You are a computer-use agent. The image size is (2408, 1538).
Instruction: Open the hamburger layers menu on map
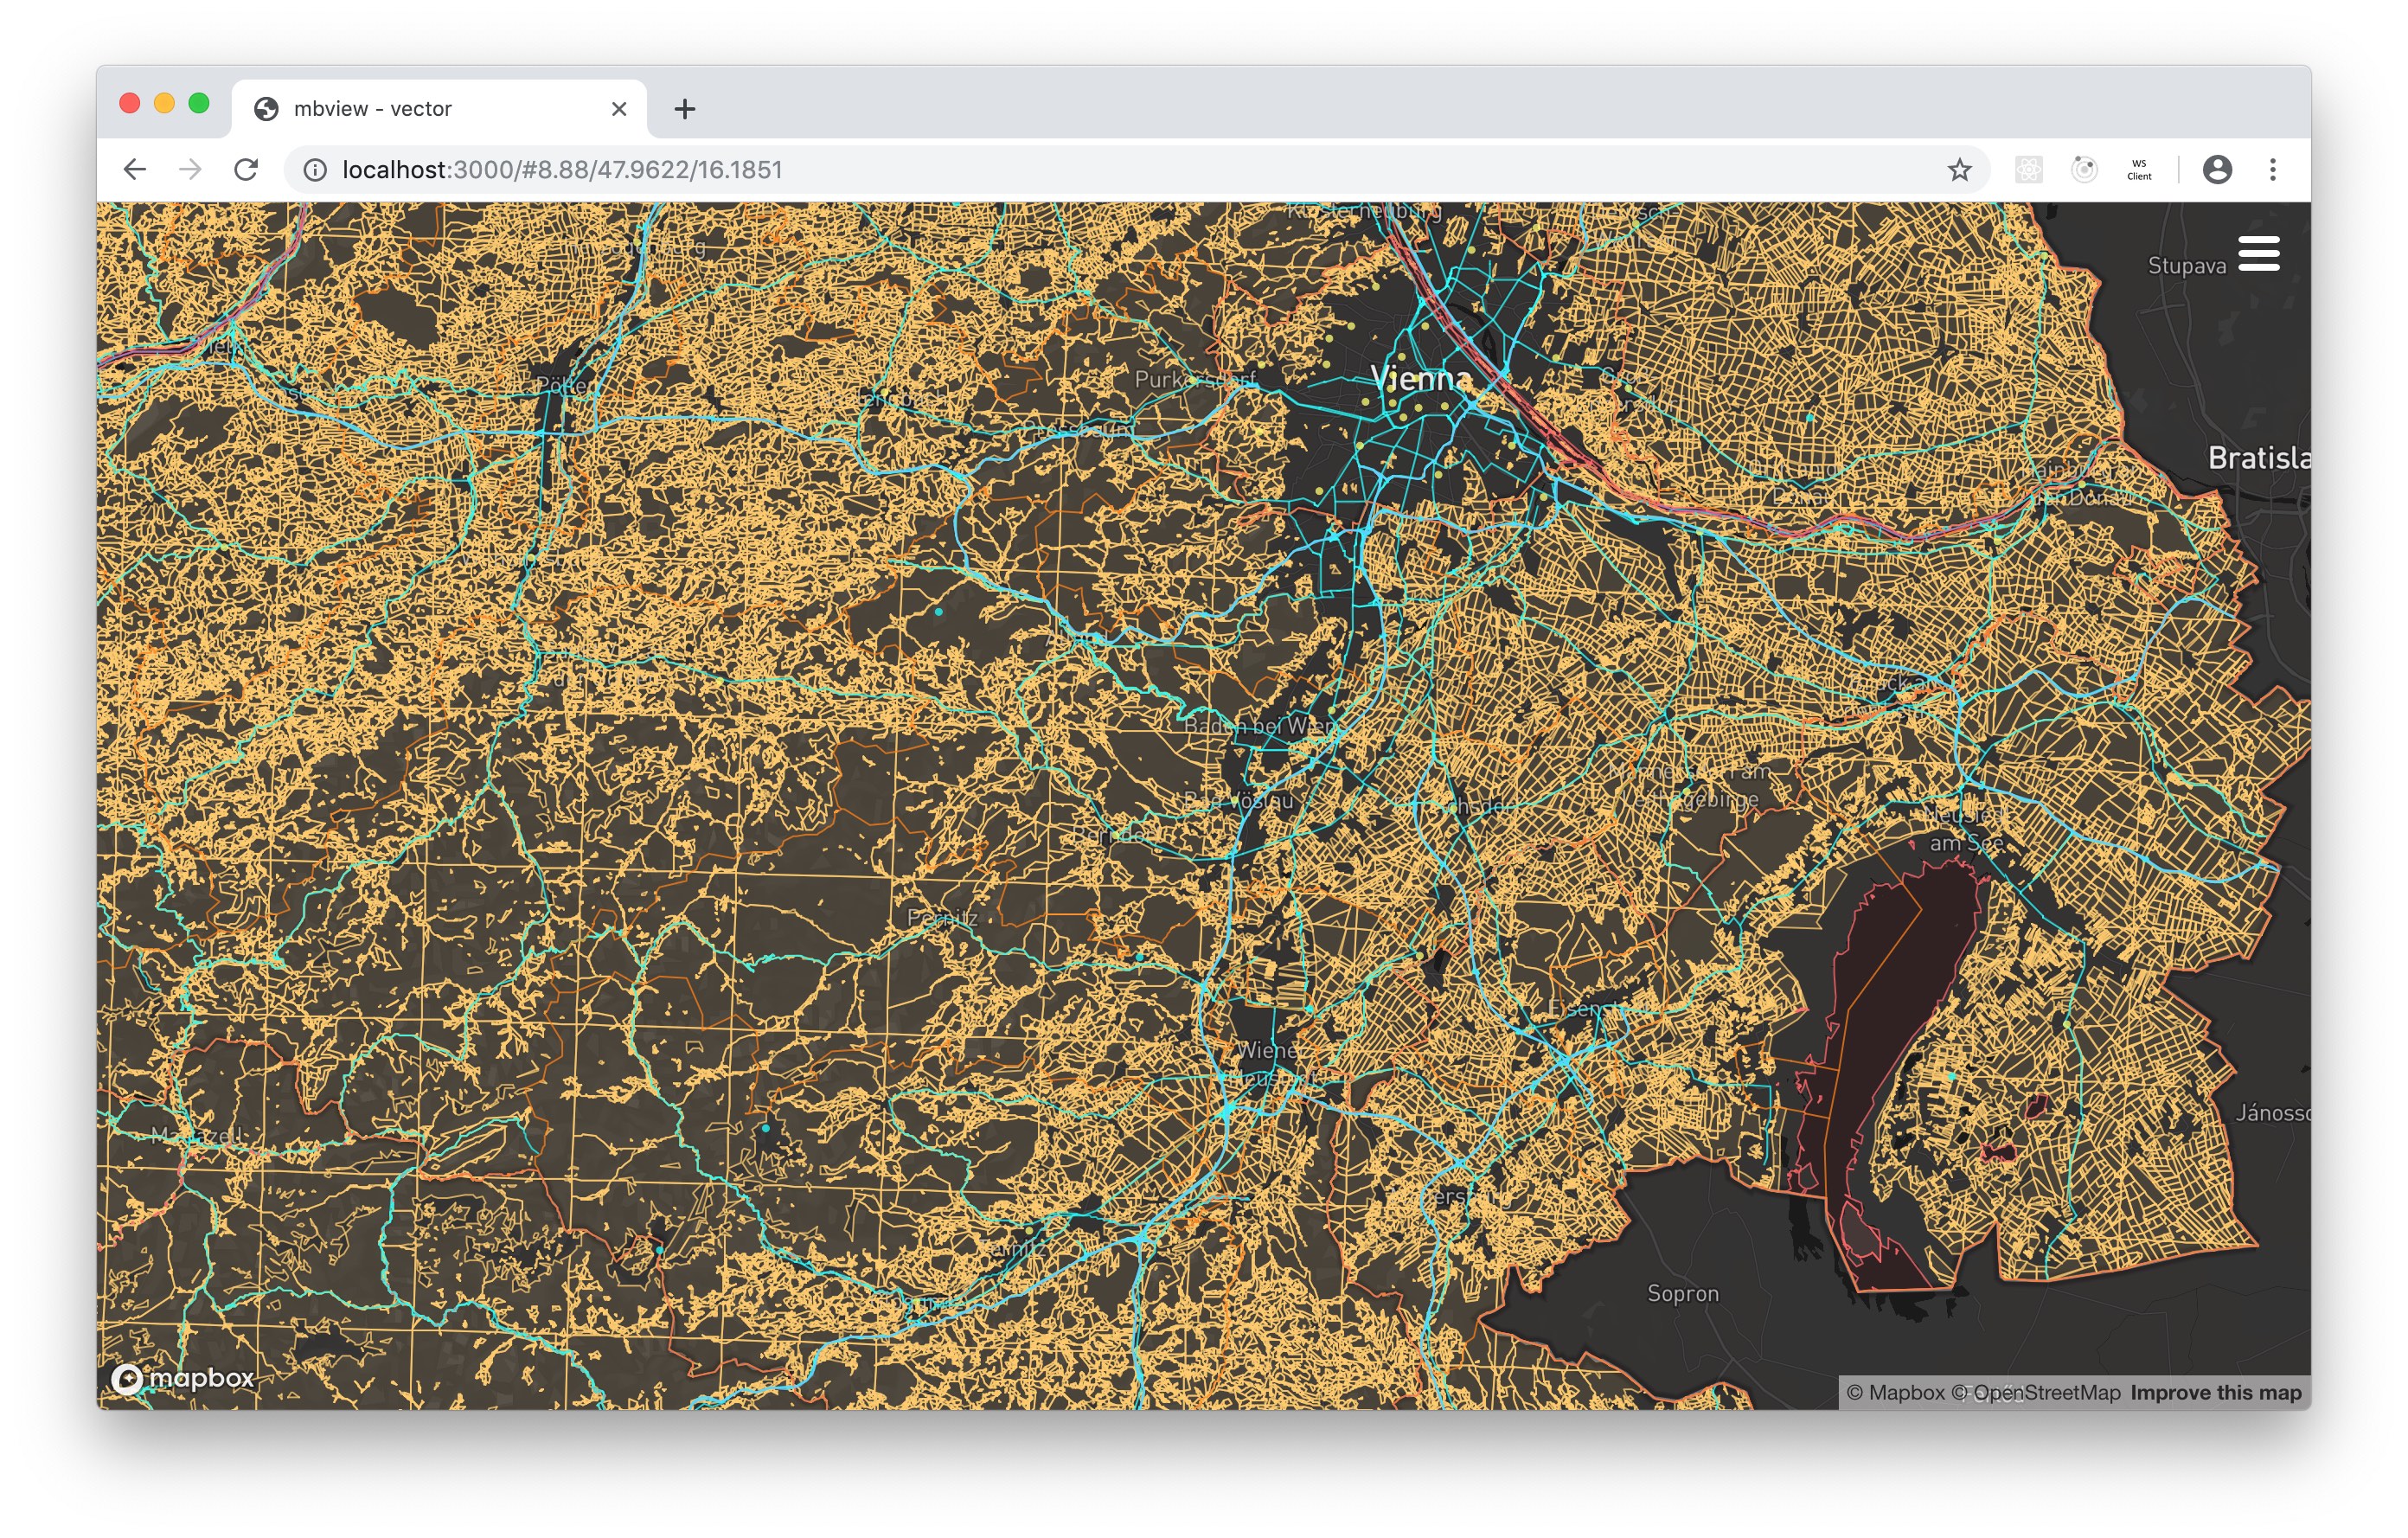[x=2258, y=254]
